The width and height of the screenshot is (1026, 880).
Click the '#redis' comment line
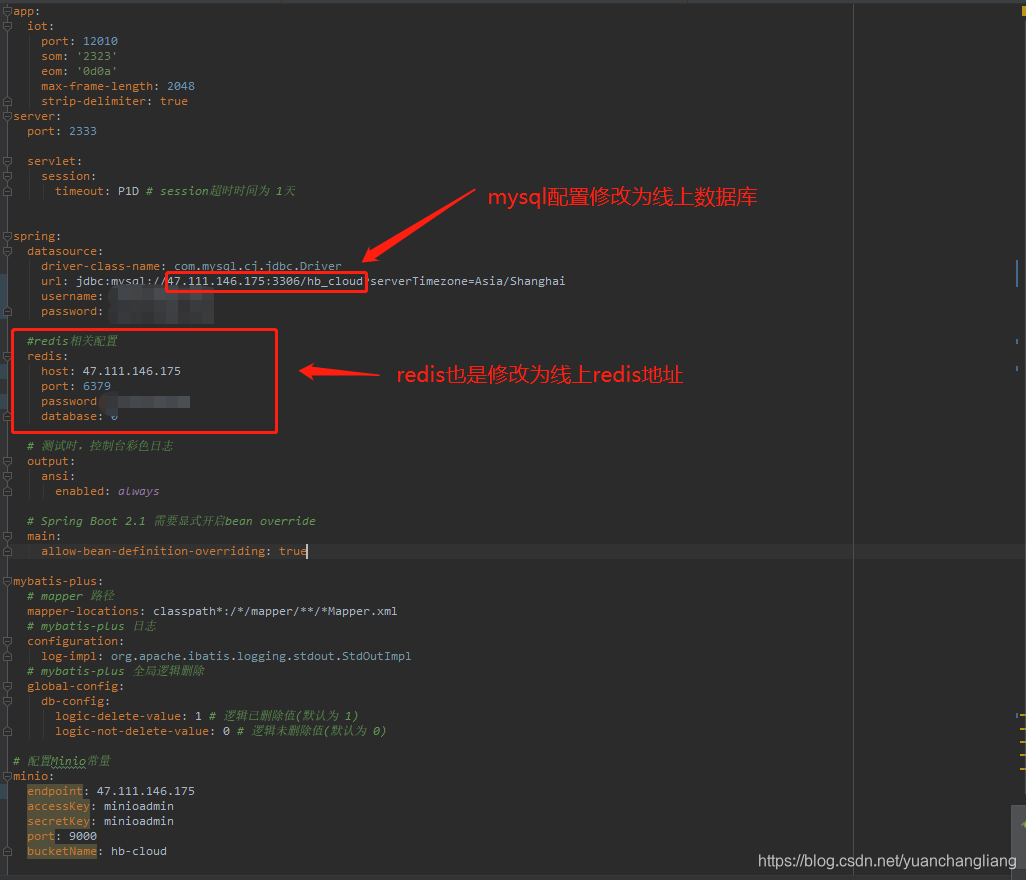pyautogui.click(x=72, y=341)
